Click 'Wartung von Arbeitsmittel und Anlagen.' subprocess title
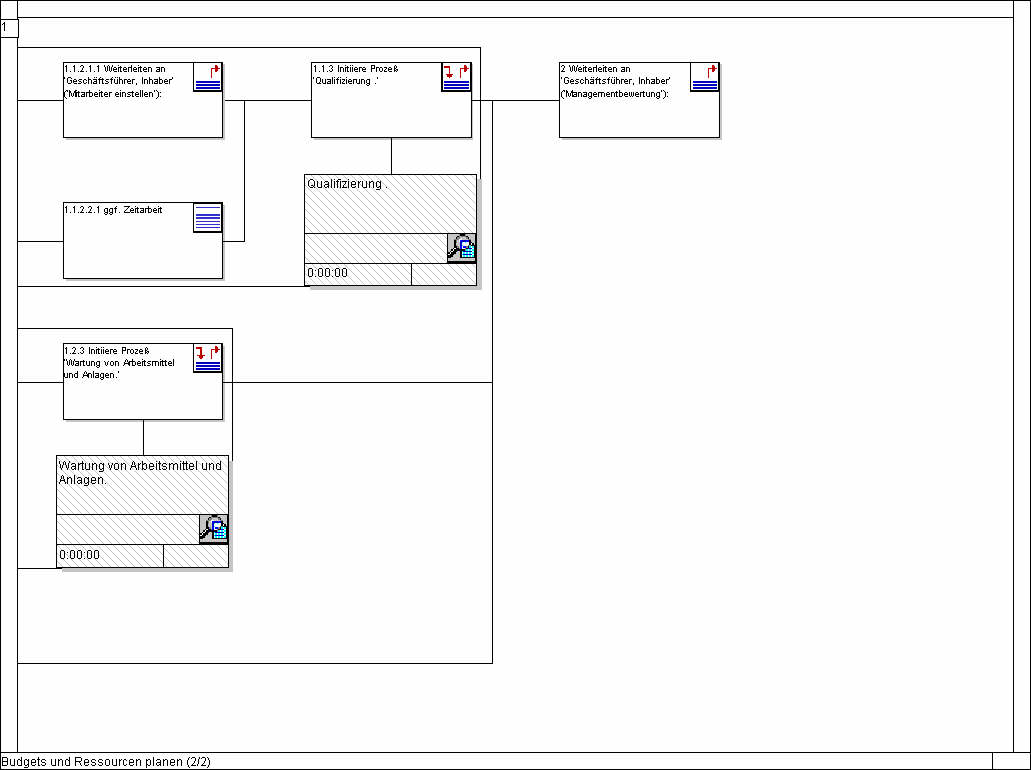 click(140, 472)
